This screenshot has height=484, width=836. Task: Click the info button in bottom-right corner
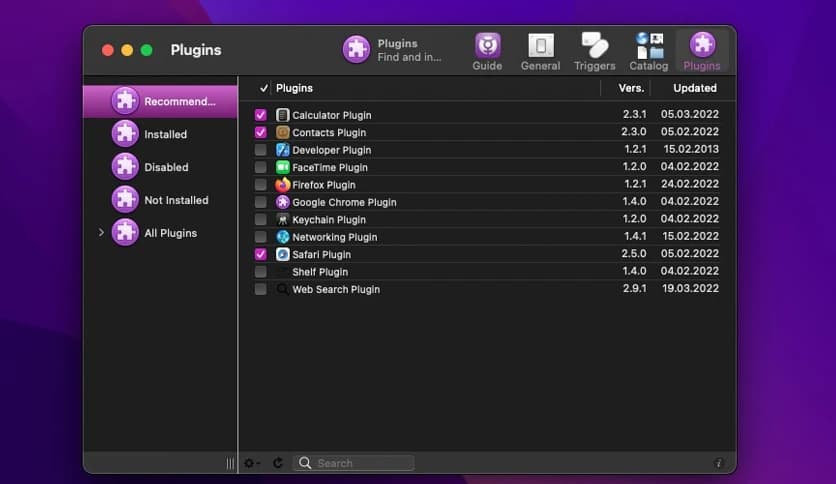point(718,463)
